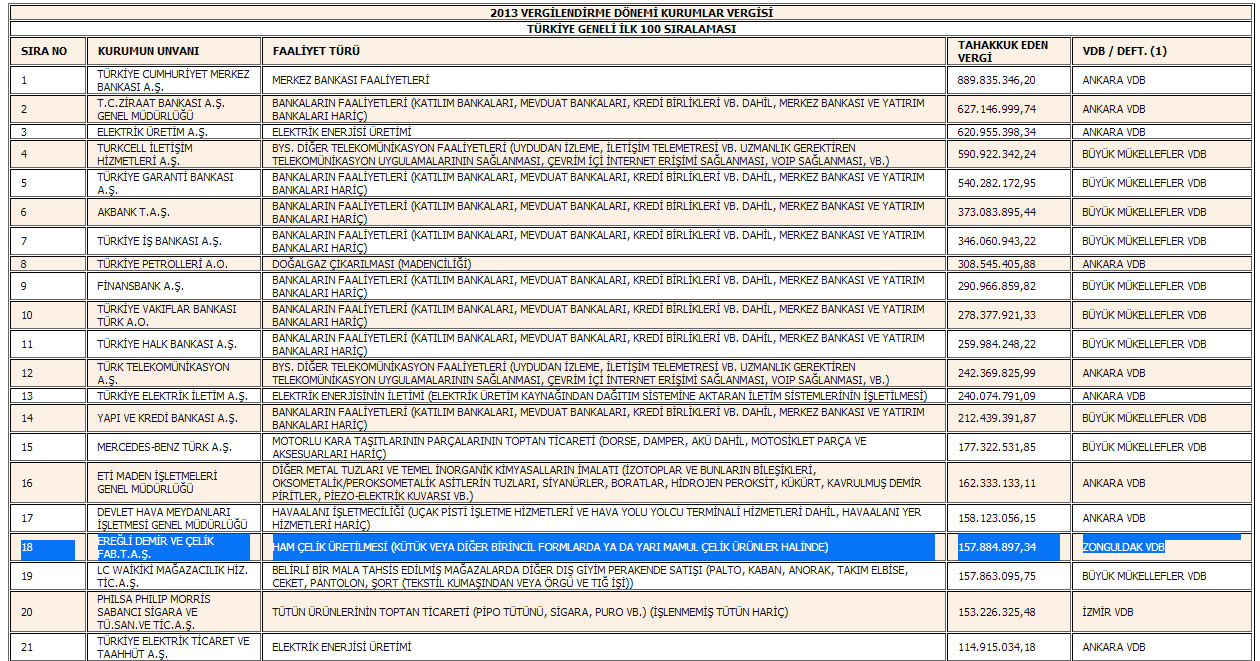Click DOĞALGAZ ÇIKARILMASI (MADENCİLİĞİ) activity cell
The width and height of the screenshot is (1260, 661).
click(x=604, y=264)
